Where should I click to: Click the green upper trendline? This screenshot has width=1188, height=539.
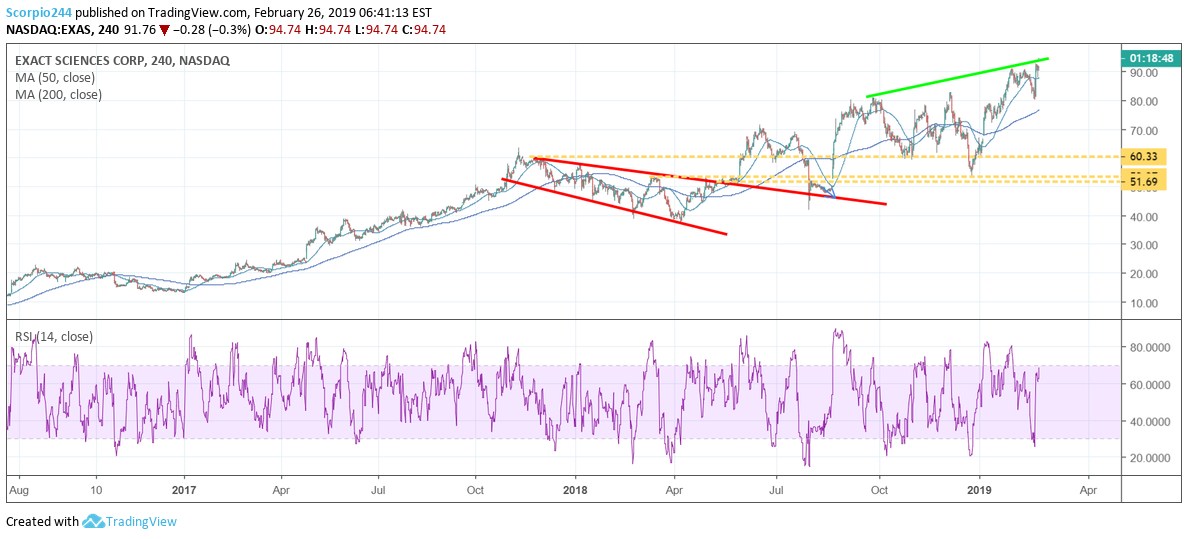[958, 77]
